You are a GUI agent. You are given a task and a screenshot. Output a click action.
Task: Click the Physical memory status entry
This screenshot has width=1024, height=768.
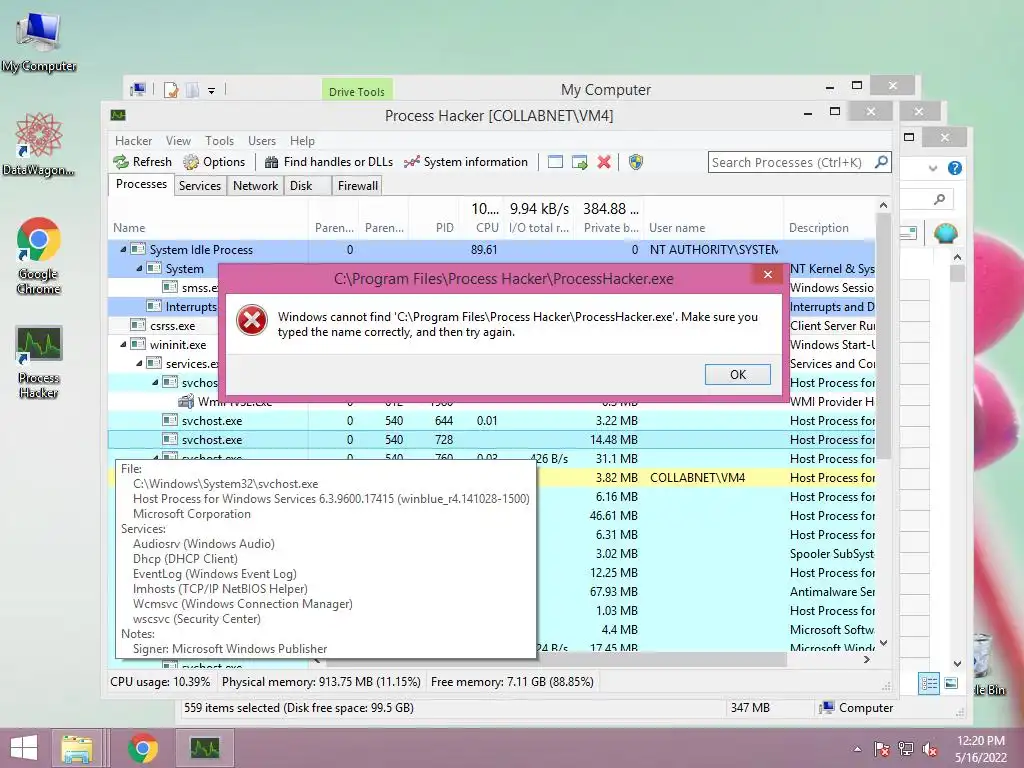[x=321, y=682]
